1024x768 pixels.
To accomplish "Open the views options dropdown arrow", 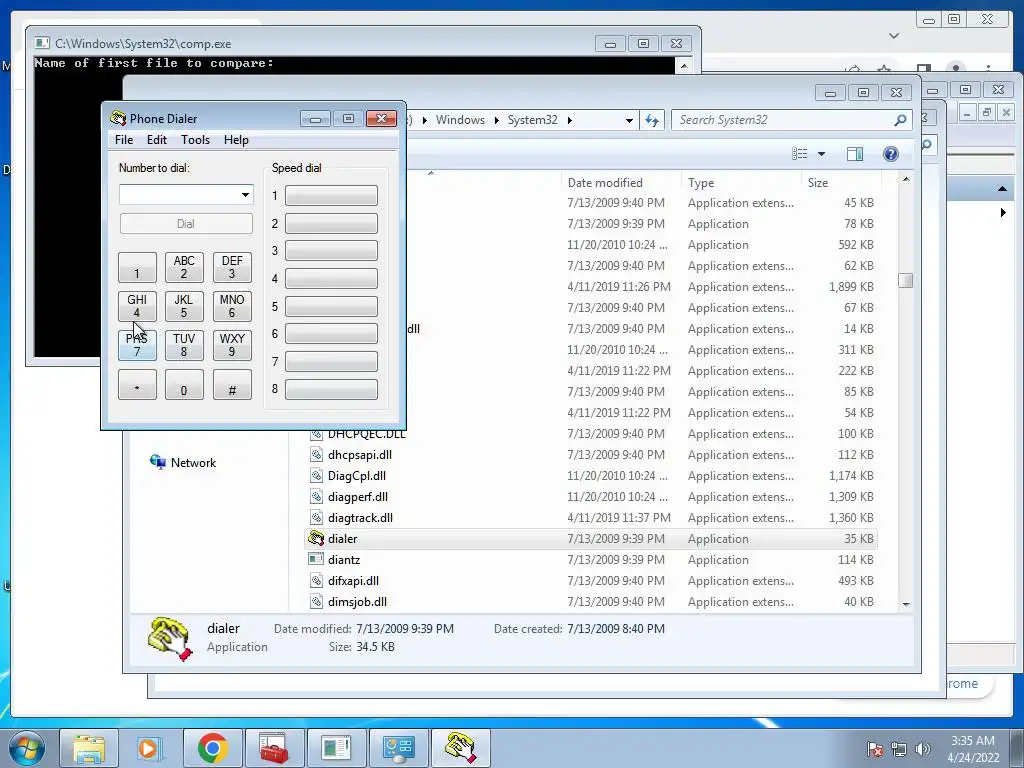I will tap(822, 154).
